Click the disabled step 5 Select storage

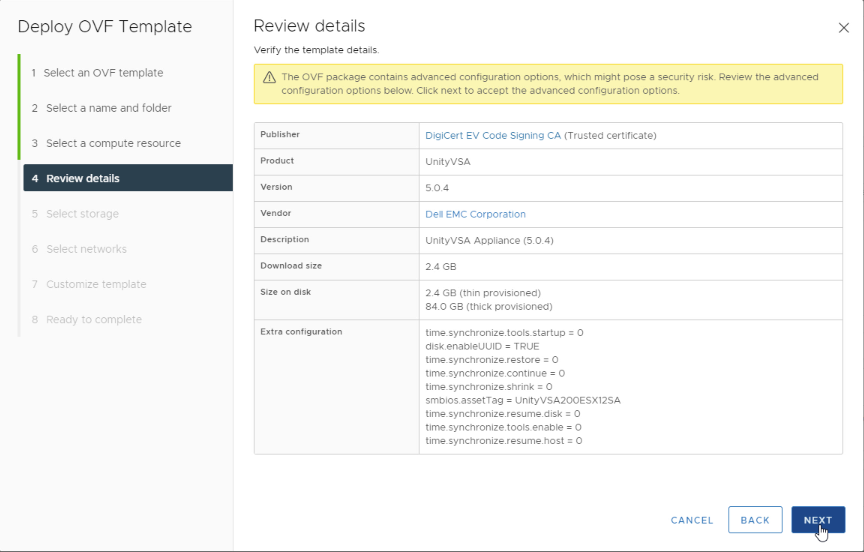point(75,214)
